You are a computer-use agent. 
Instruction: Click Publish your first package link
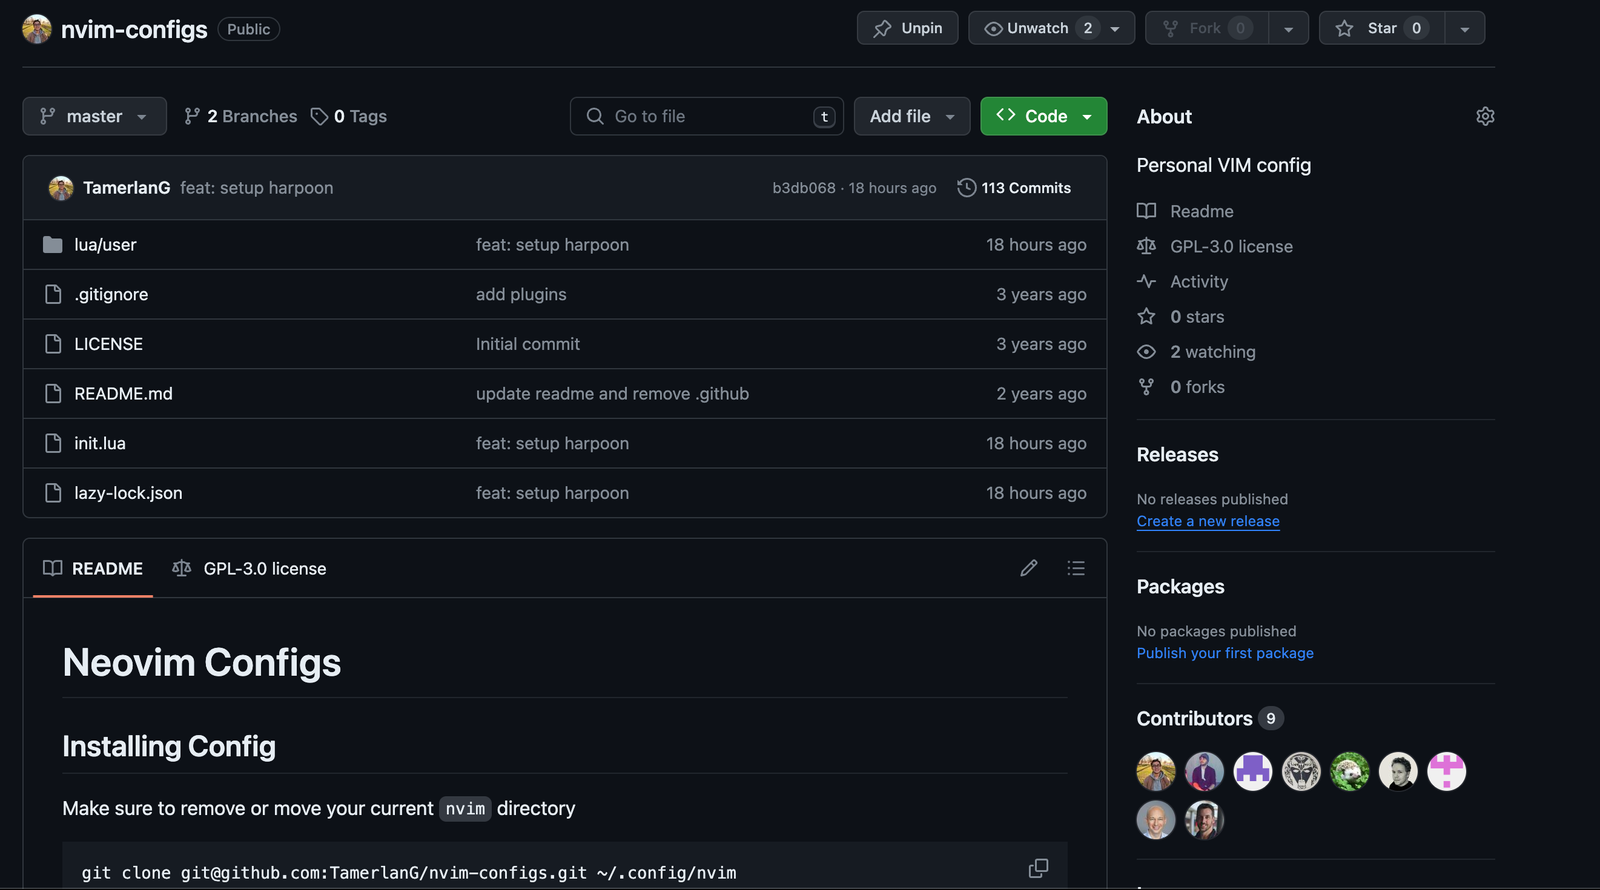(x=1225, y=653)
